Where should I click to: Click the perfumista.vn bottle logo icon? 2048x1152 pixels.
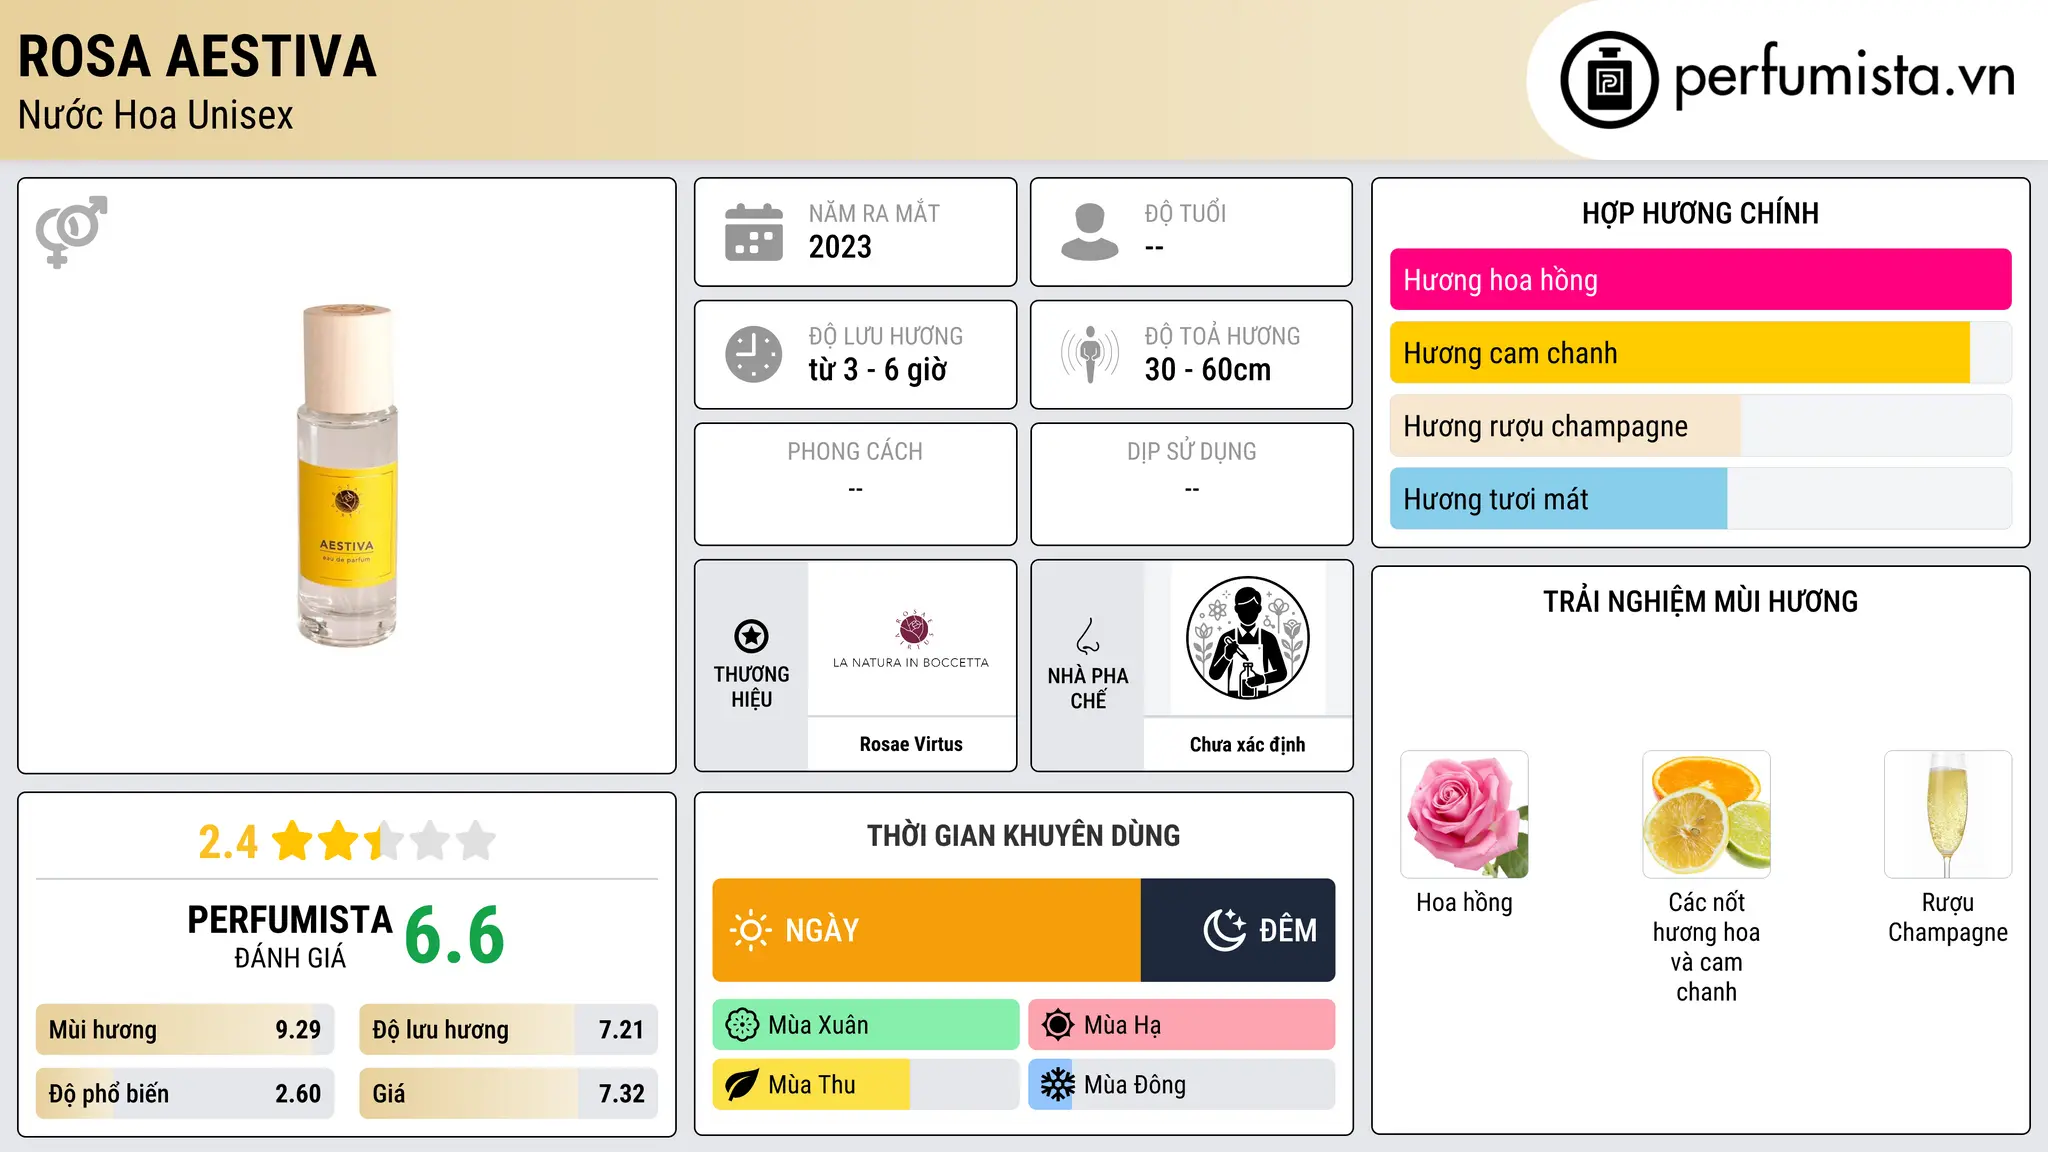coord(1609,80)
